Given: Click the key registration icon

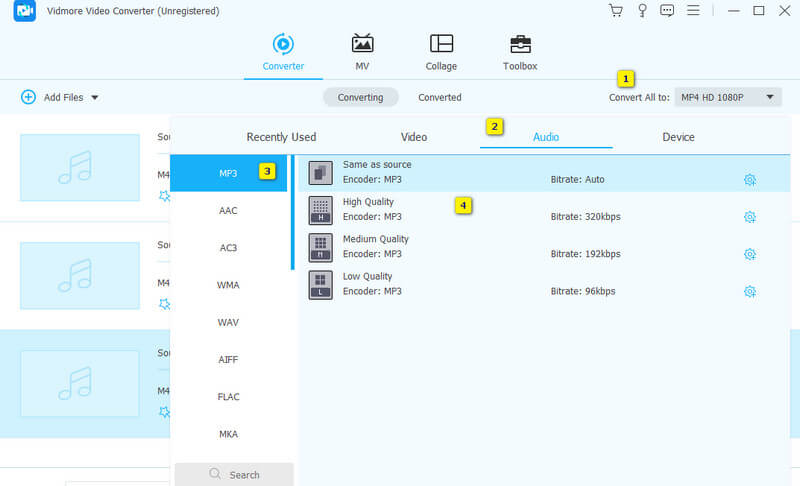Looking at the screenshot, I should [x=642, y=11].
